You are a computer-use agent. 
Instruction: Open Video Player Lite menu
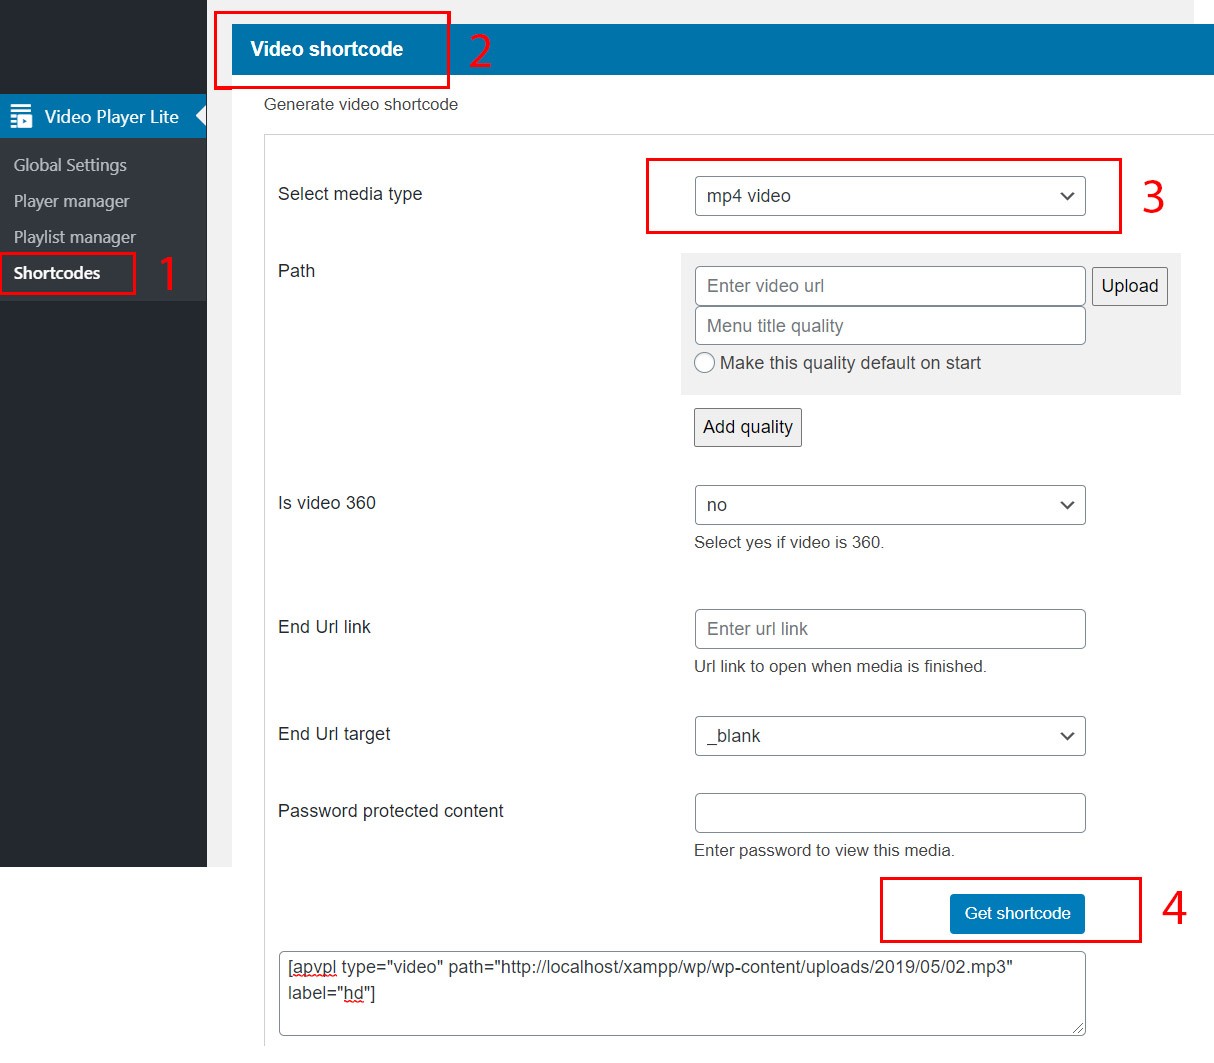point(111,117)
